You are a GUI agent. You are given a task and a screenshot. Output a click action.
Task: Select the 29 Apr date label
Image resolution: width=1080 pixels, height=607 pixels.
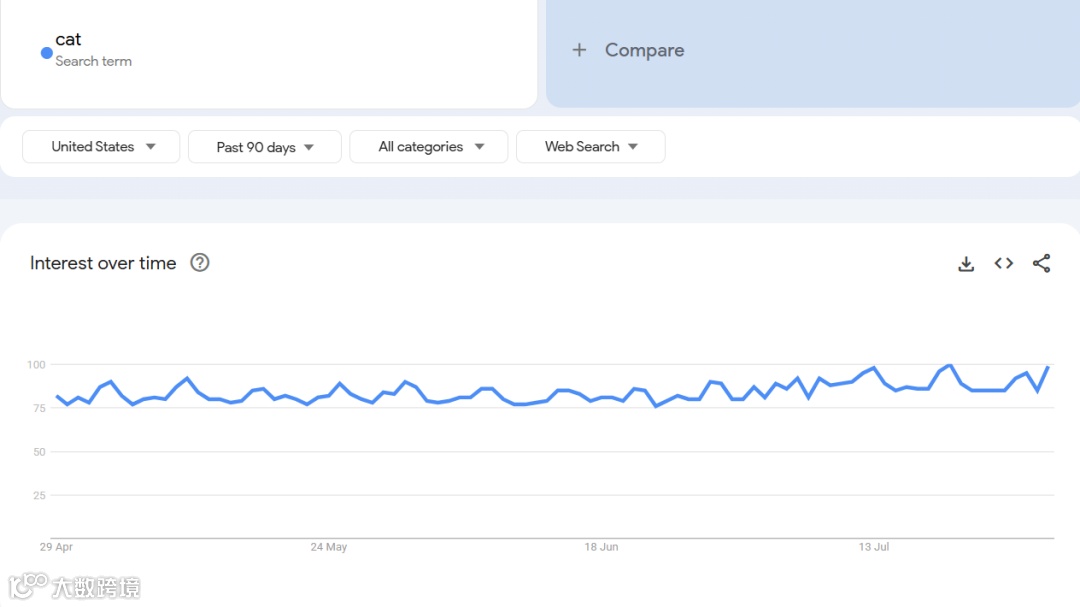pyautogui.click(x=56, y=547)
